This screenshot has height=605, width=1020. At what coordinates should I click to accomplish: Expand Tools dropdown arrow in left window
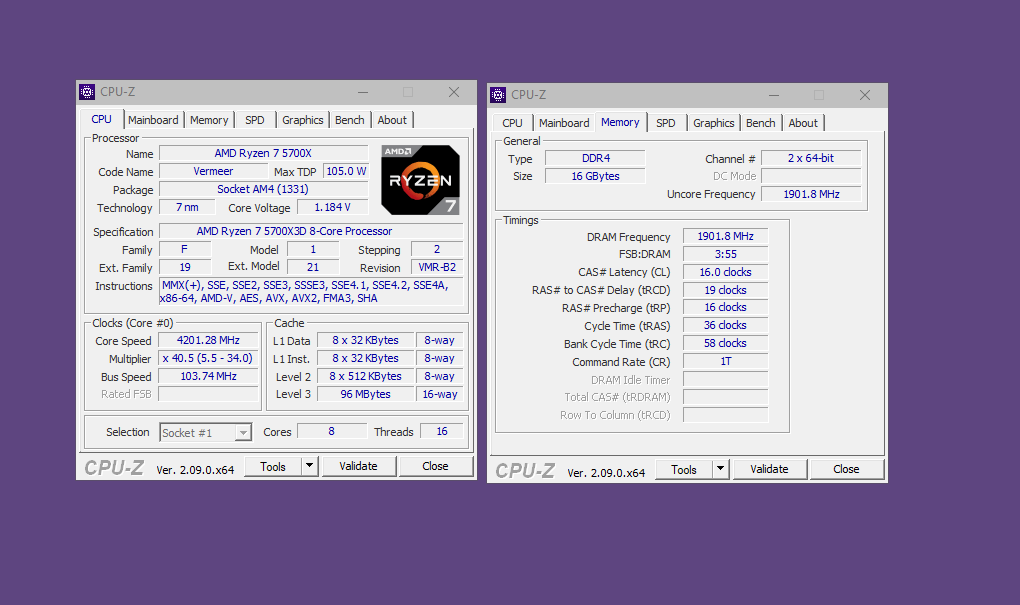310,466
